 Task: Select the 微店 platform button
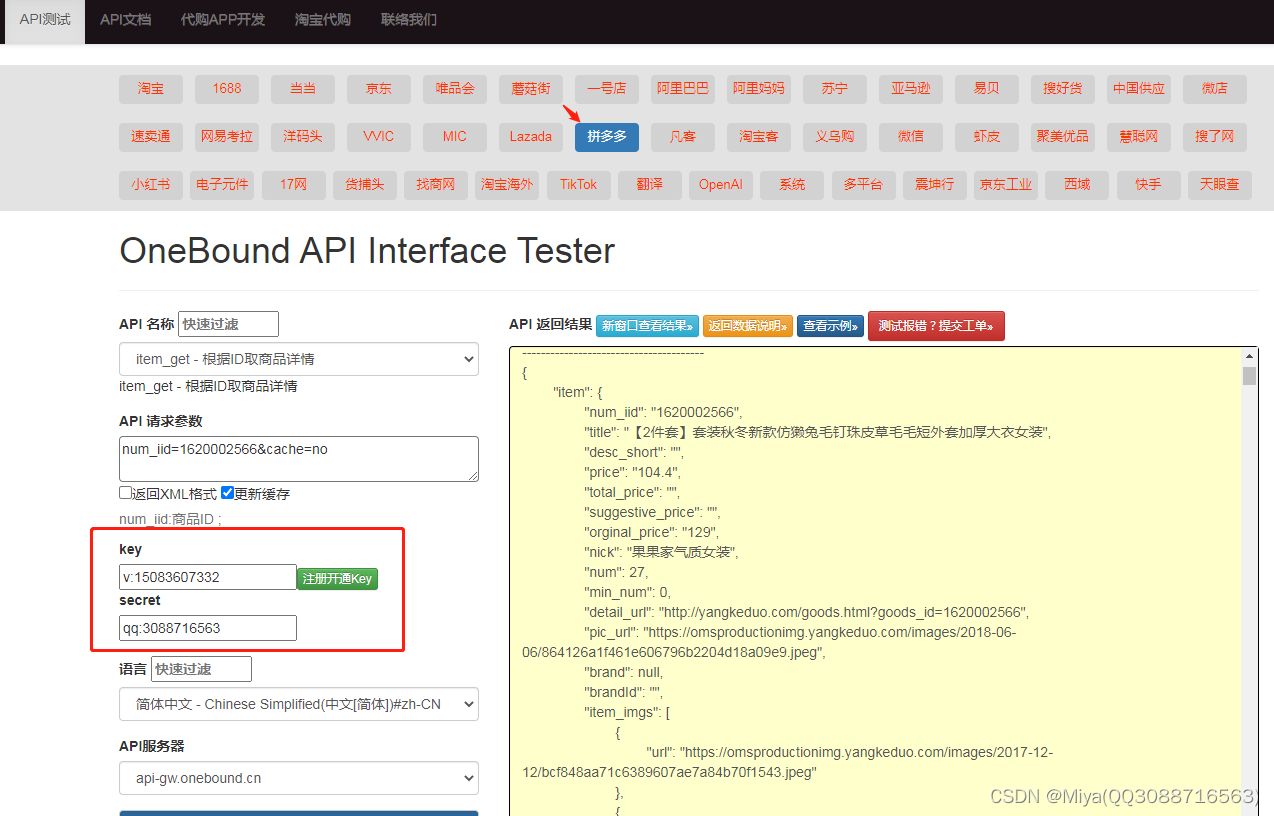1215,88
